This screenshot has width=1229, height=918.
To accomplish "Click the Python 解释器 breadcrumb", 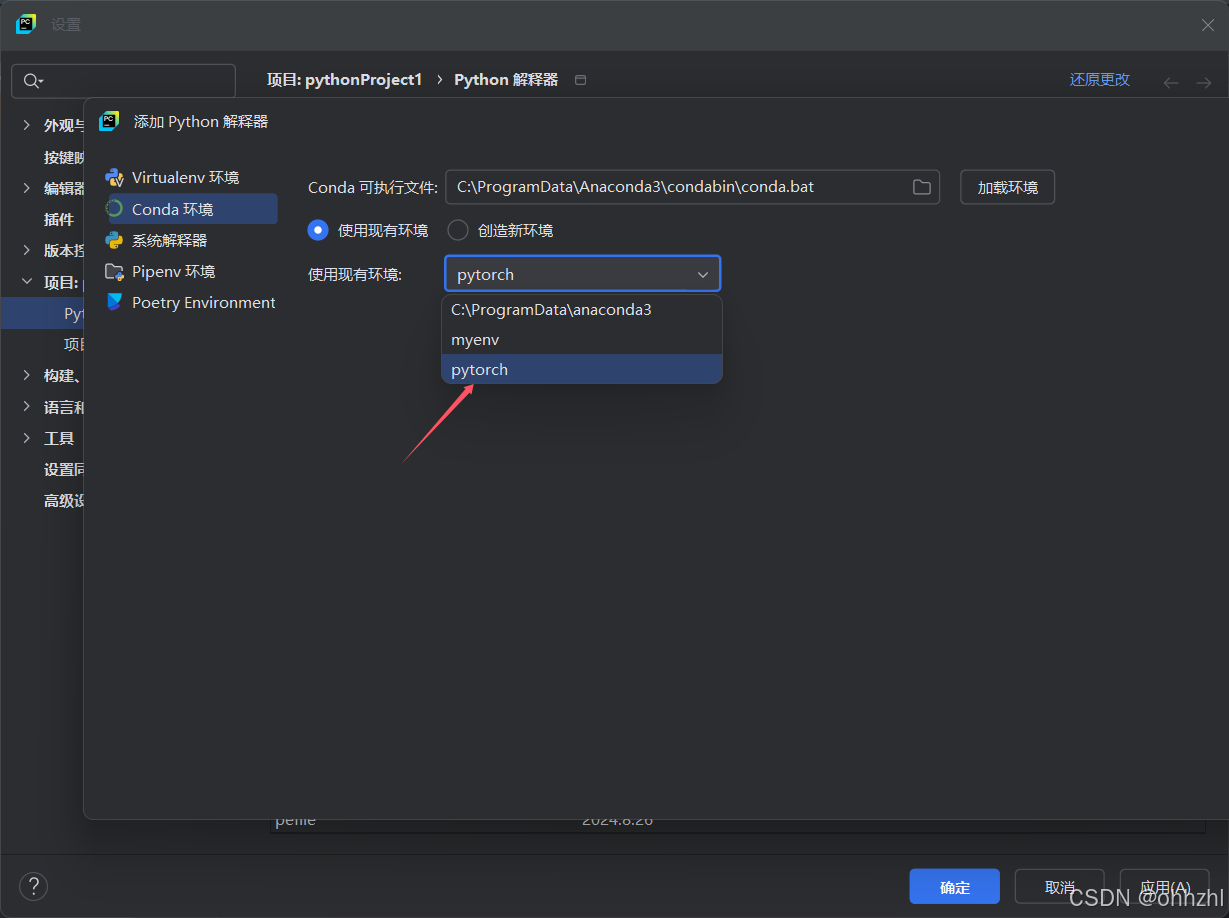I will [x=506, y=80].
